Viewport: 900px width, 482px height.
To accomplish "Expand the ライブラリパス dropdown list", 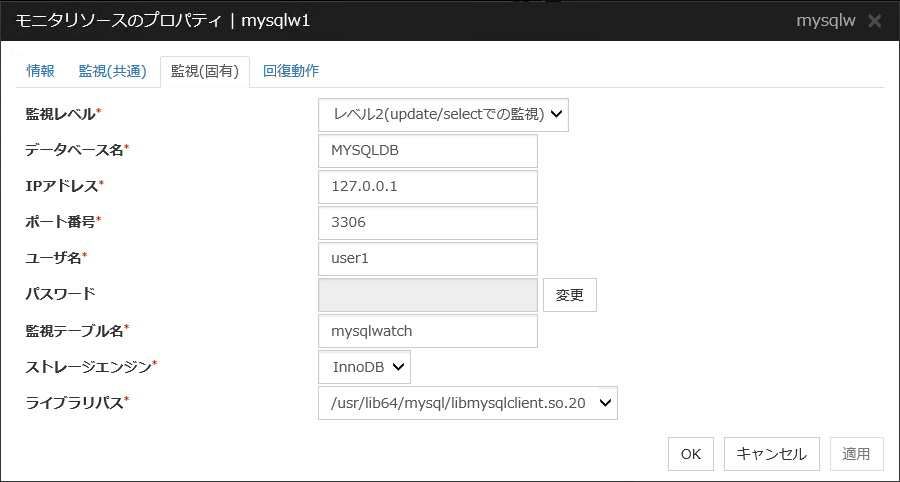I will point(467,403).
